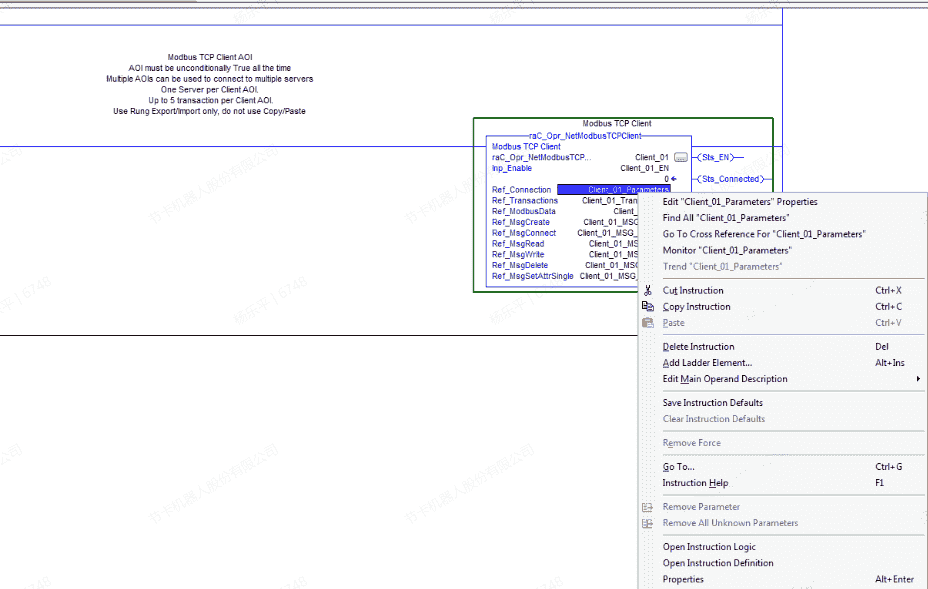Image resolution: width=928 pixels, height=589 pixels.
Task: Choose Monitor "Client_01_Parameters" entry
Action: [x=726, y=250]
